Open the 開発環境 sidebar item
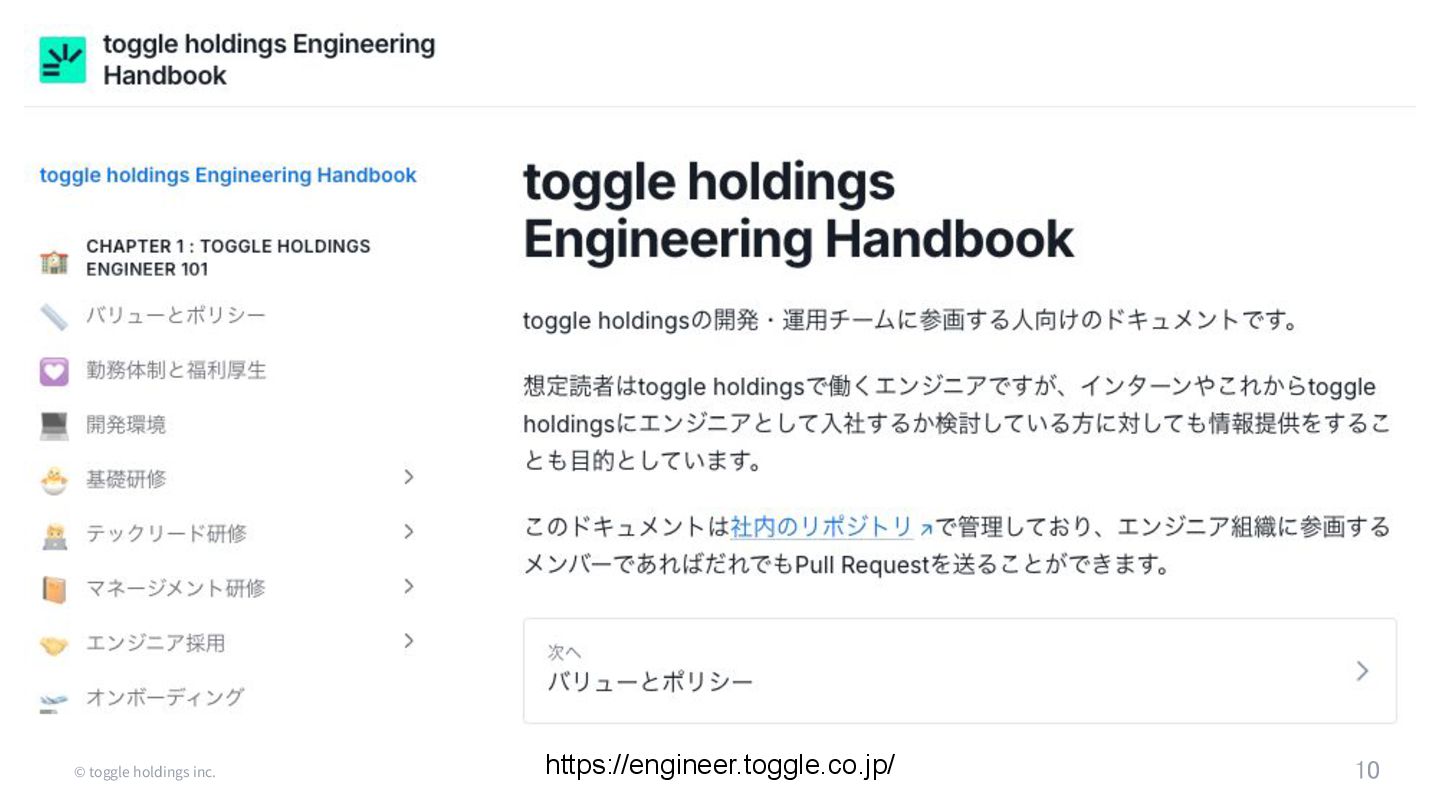The height and width of the screenshot is (810, 1440). coord(126,425)
